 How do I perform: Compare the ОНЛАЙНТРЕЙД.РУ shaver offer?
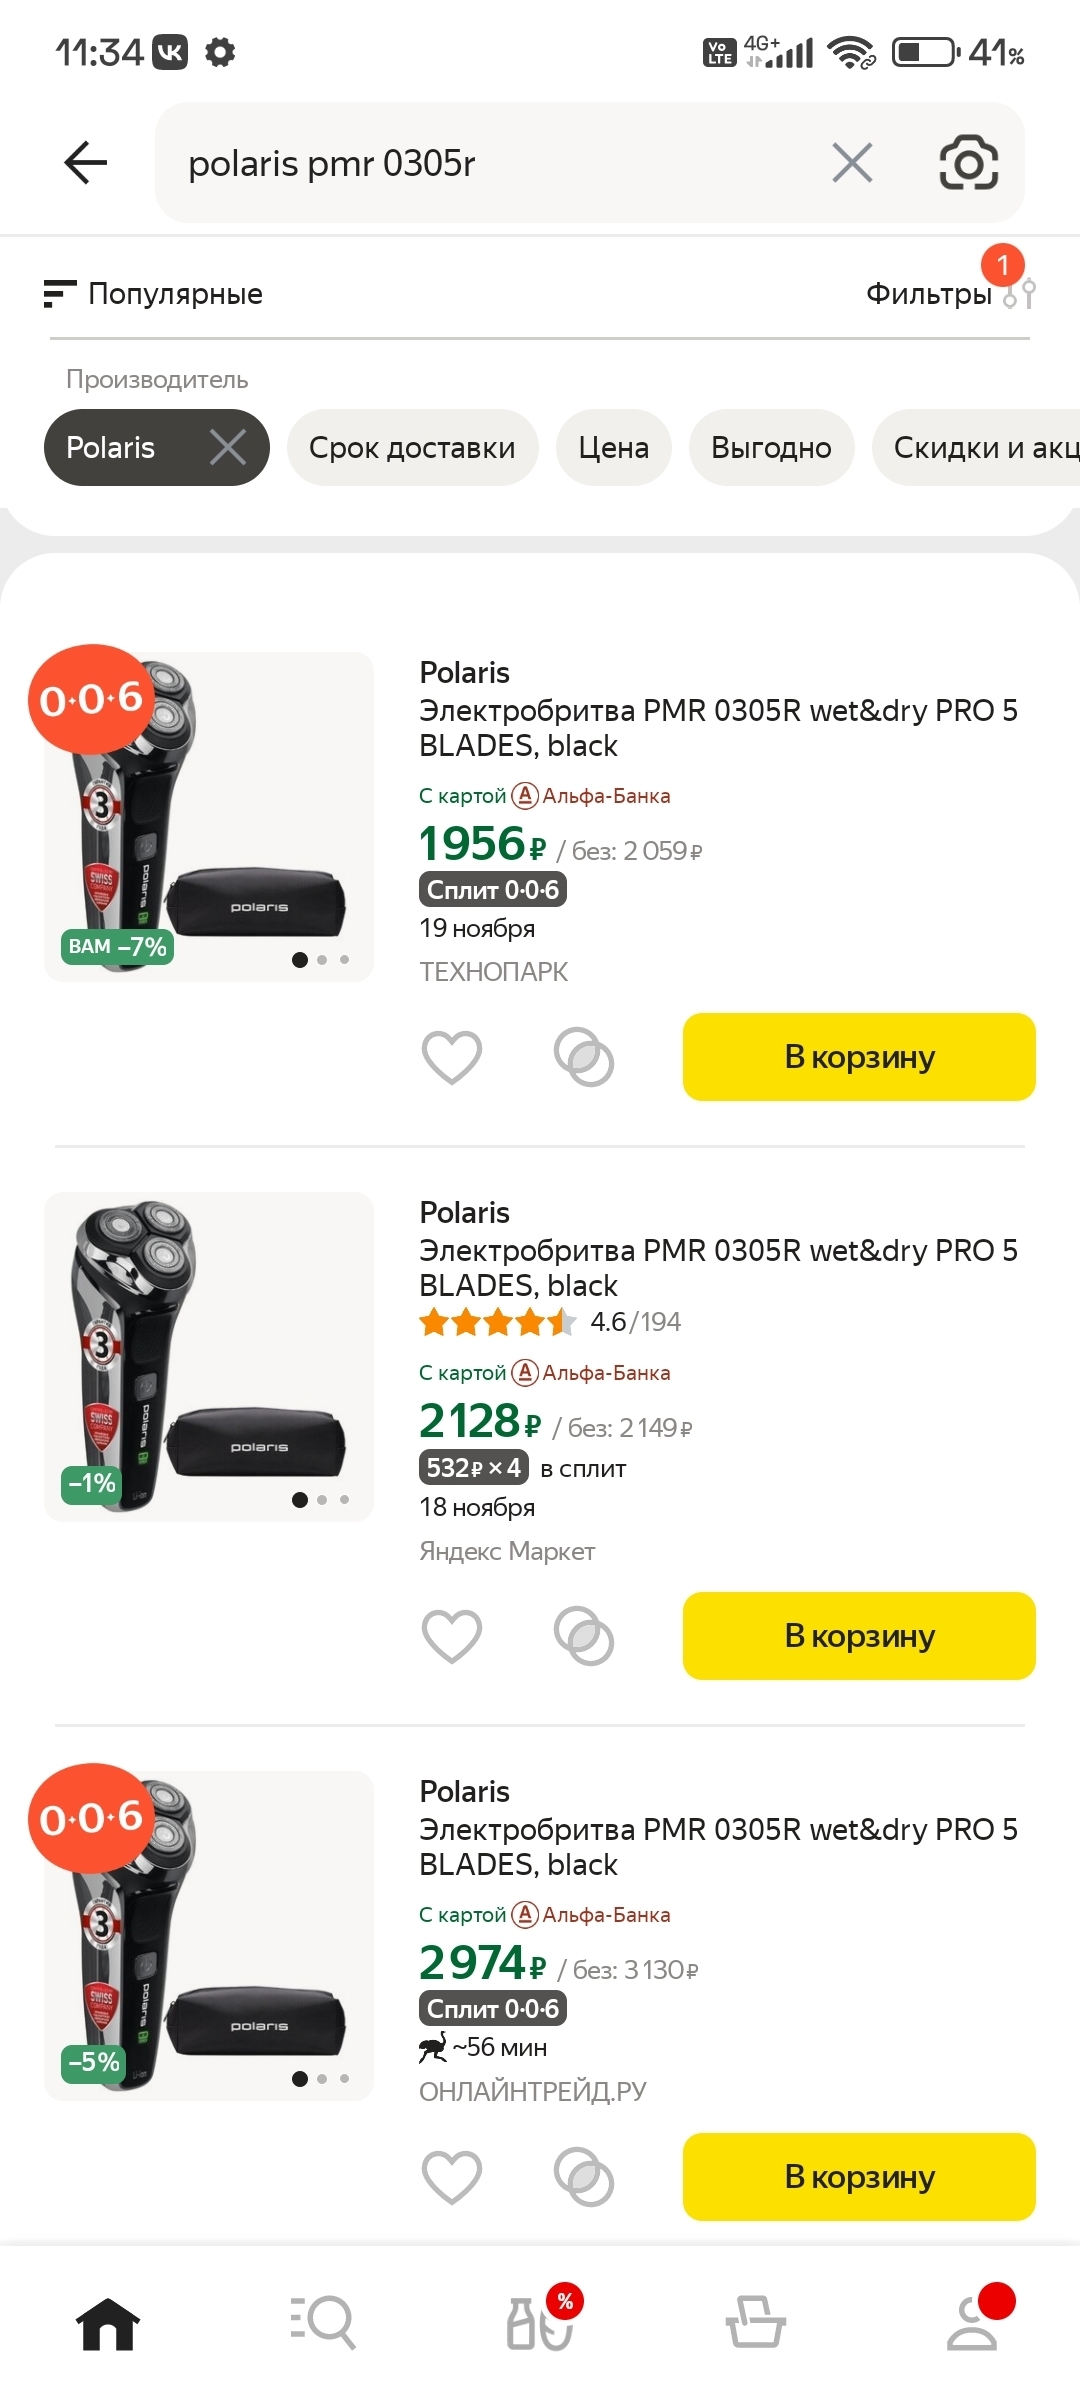[584, 2177]
